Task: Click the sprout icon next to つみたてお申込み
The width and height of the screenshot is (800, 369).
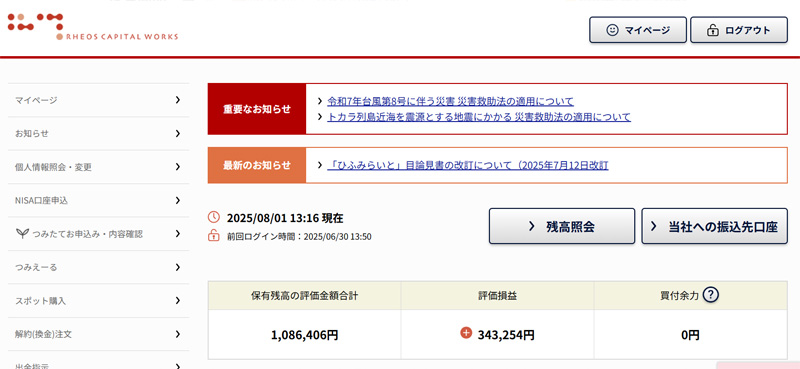Action: pos(22,234)
